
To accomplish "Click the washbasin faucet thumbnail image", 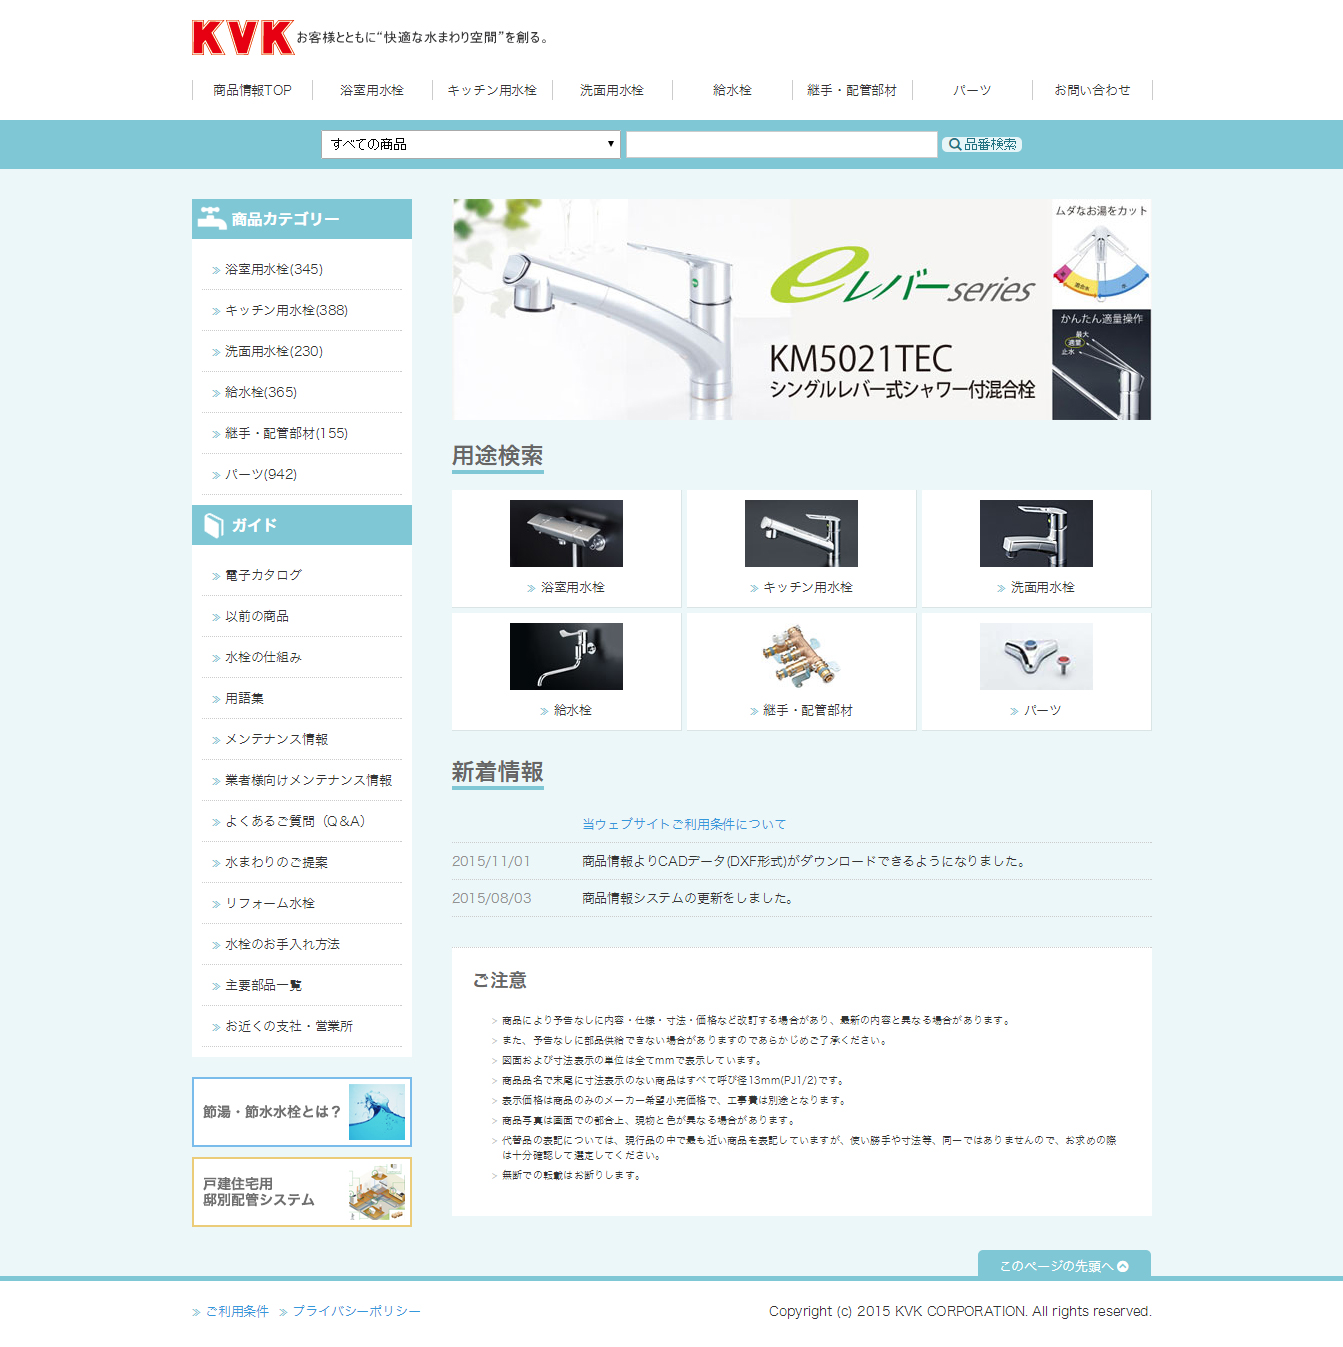I will [1036, 533].
